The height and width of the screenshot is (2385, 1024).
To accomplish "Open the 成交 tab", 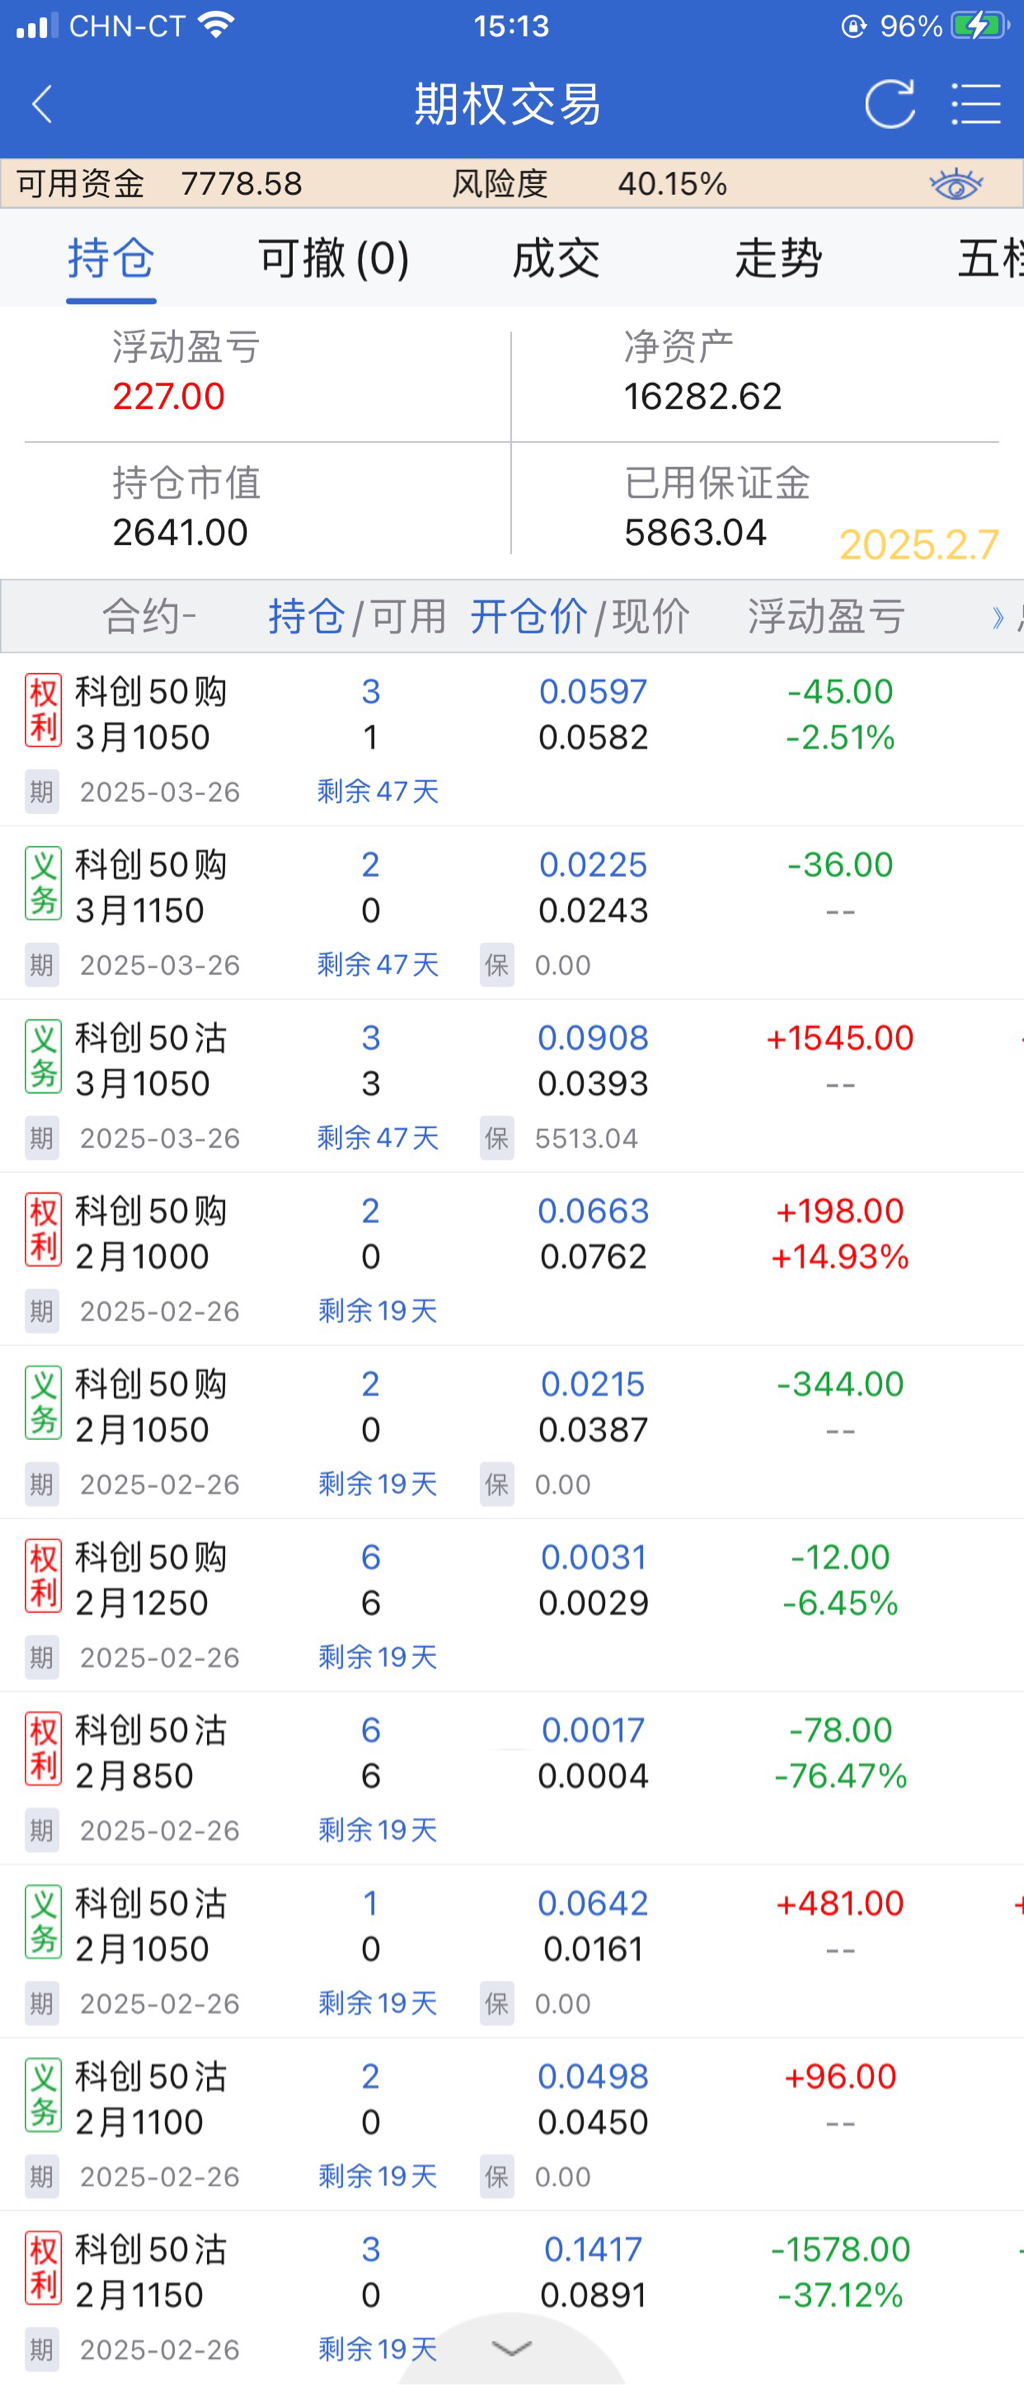I will coord(556,259).
